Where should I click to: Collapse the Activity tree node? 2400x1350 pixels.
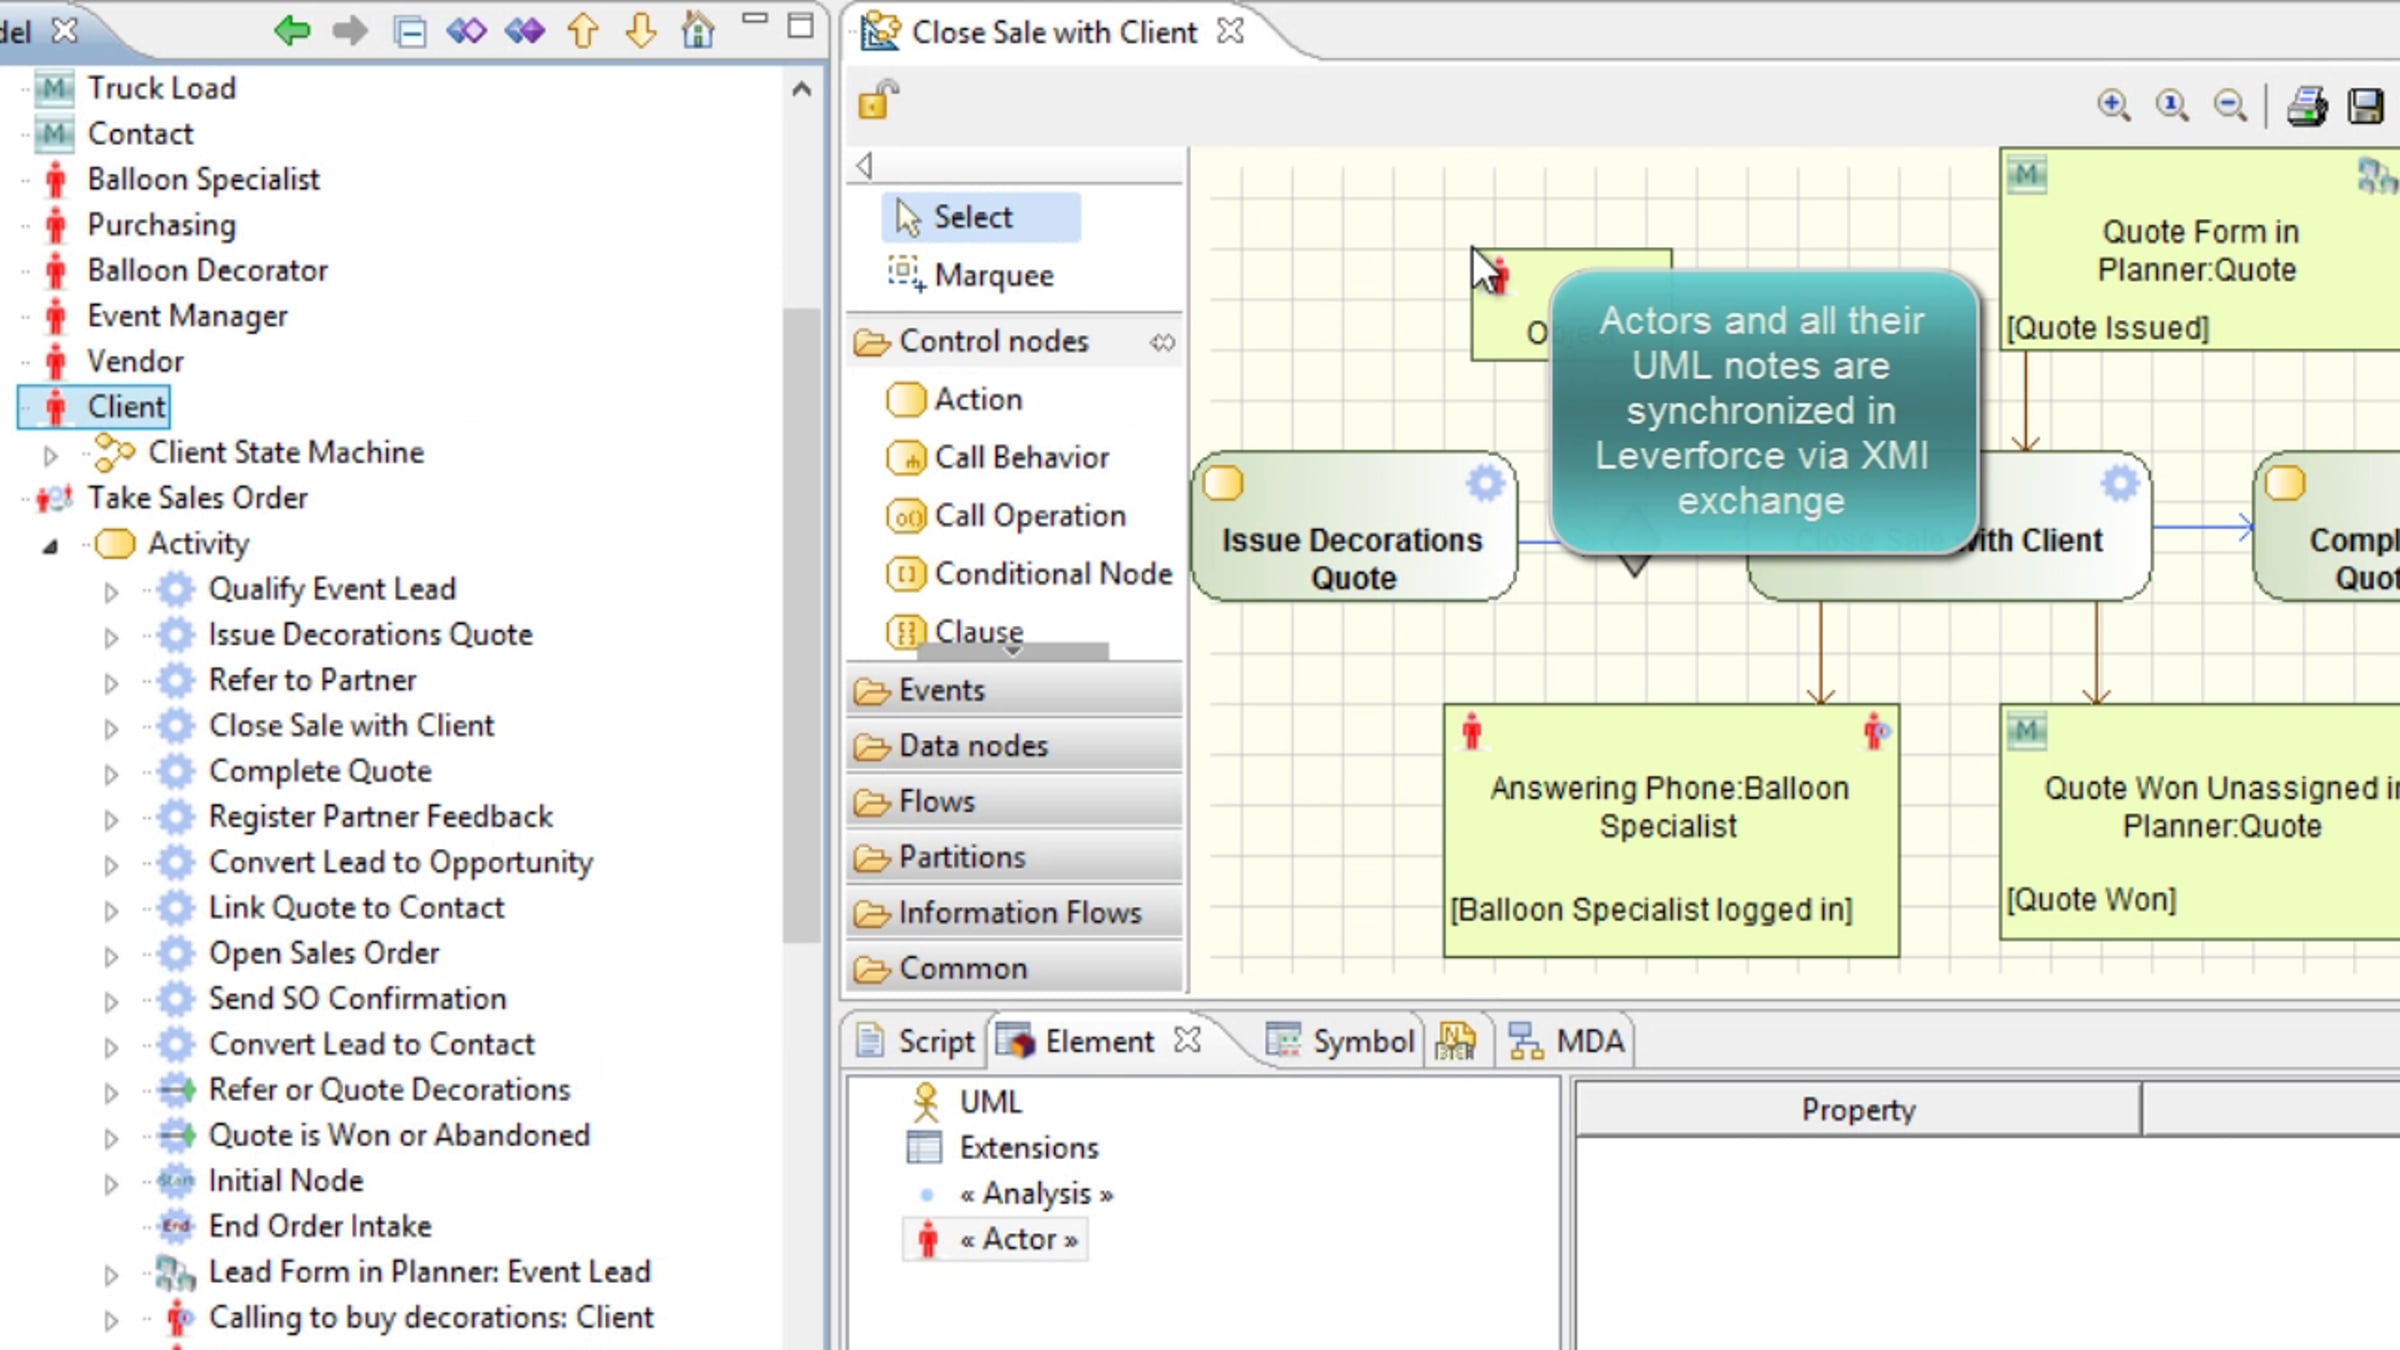(x=50, y=546)
